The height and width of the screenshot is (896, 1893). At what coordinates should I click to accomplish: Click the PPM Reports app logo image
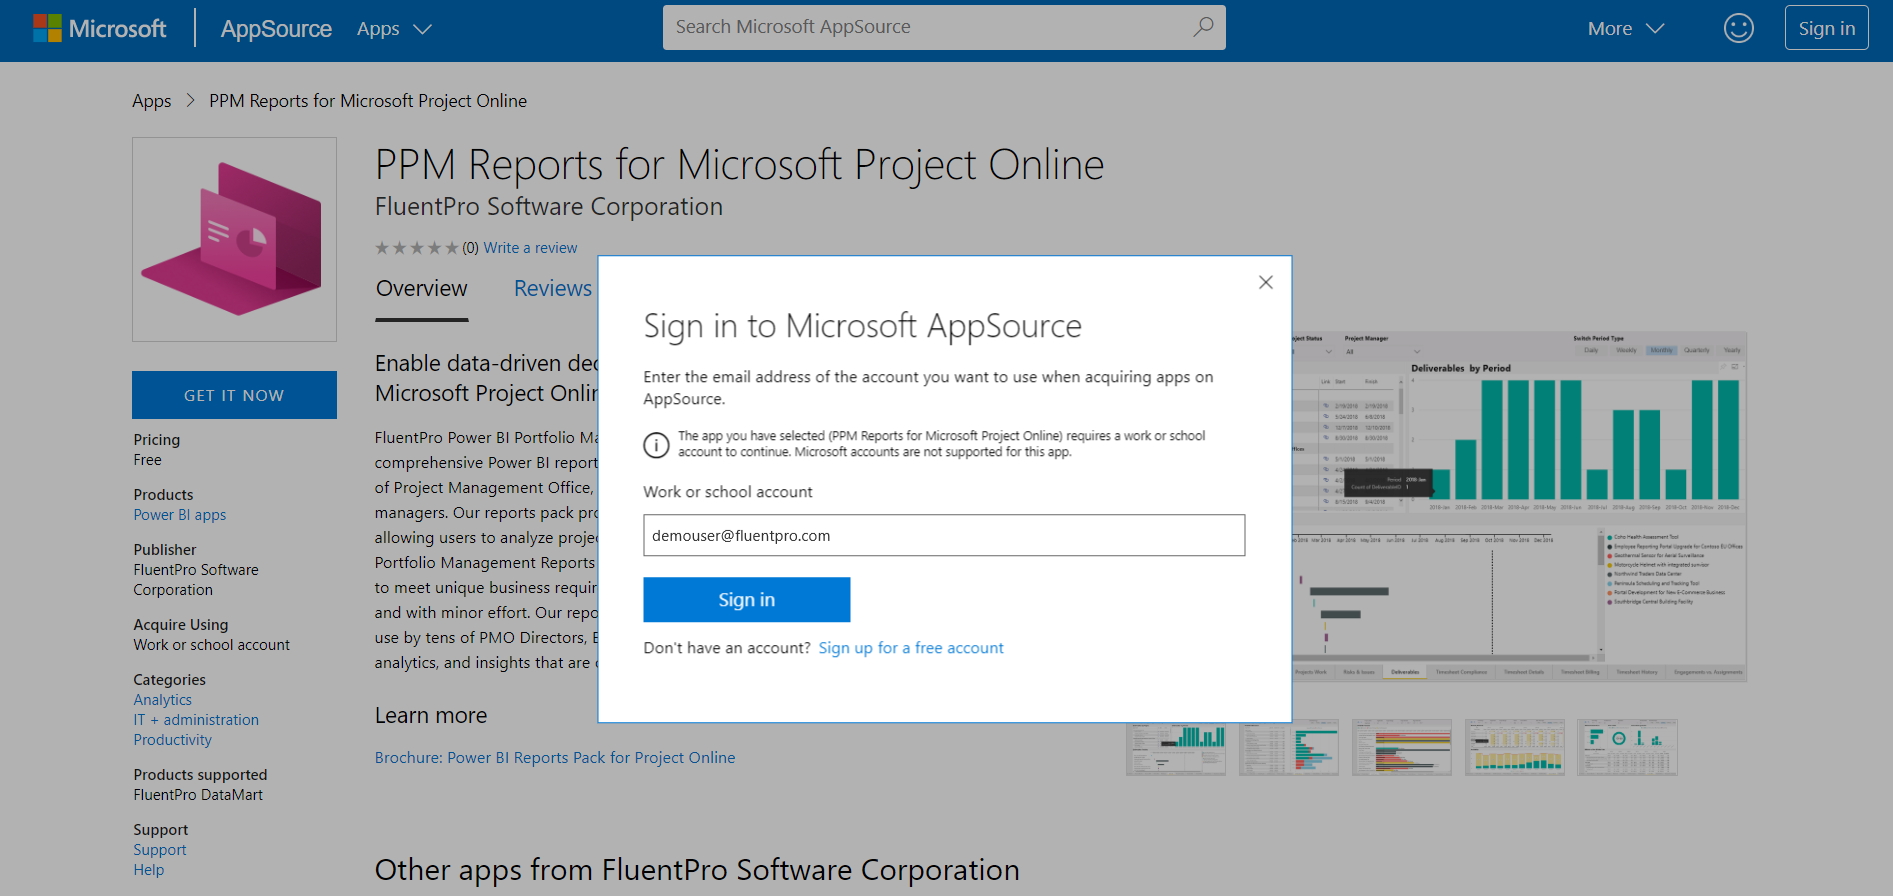tap(234, 239)
